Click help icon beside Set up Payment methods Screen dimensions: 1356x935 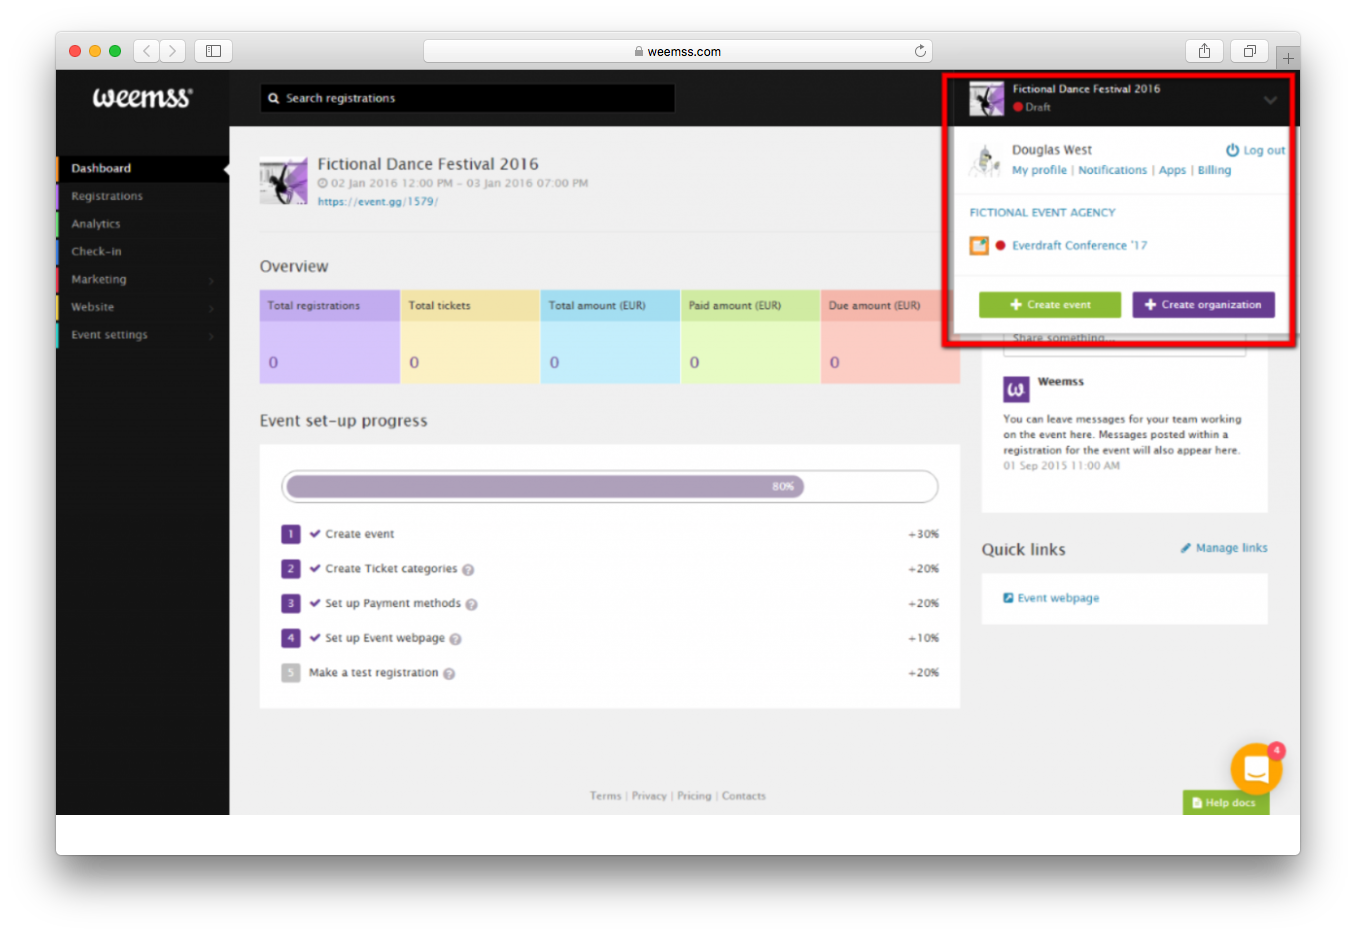click(x=471, y=604)
